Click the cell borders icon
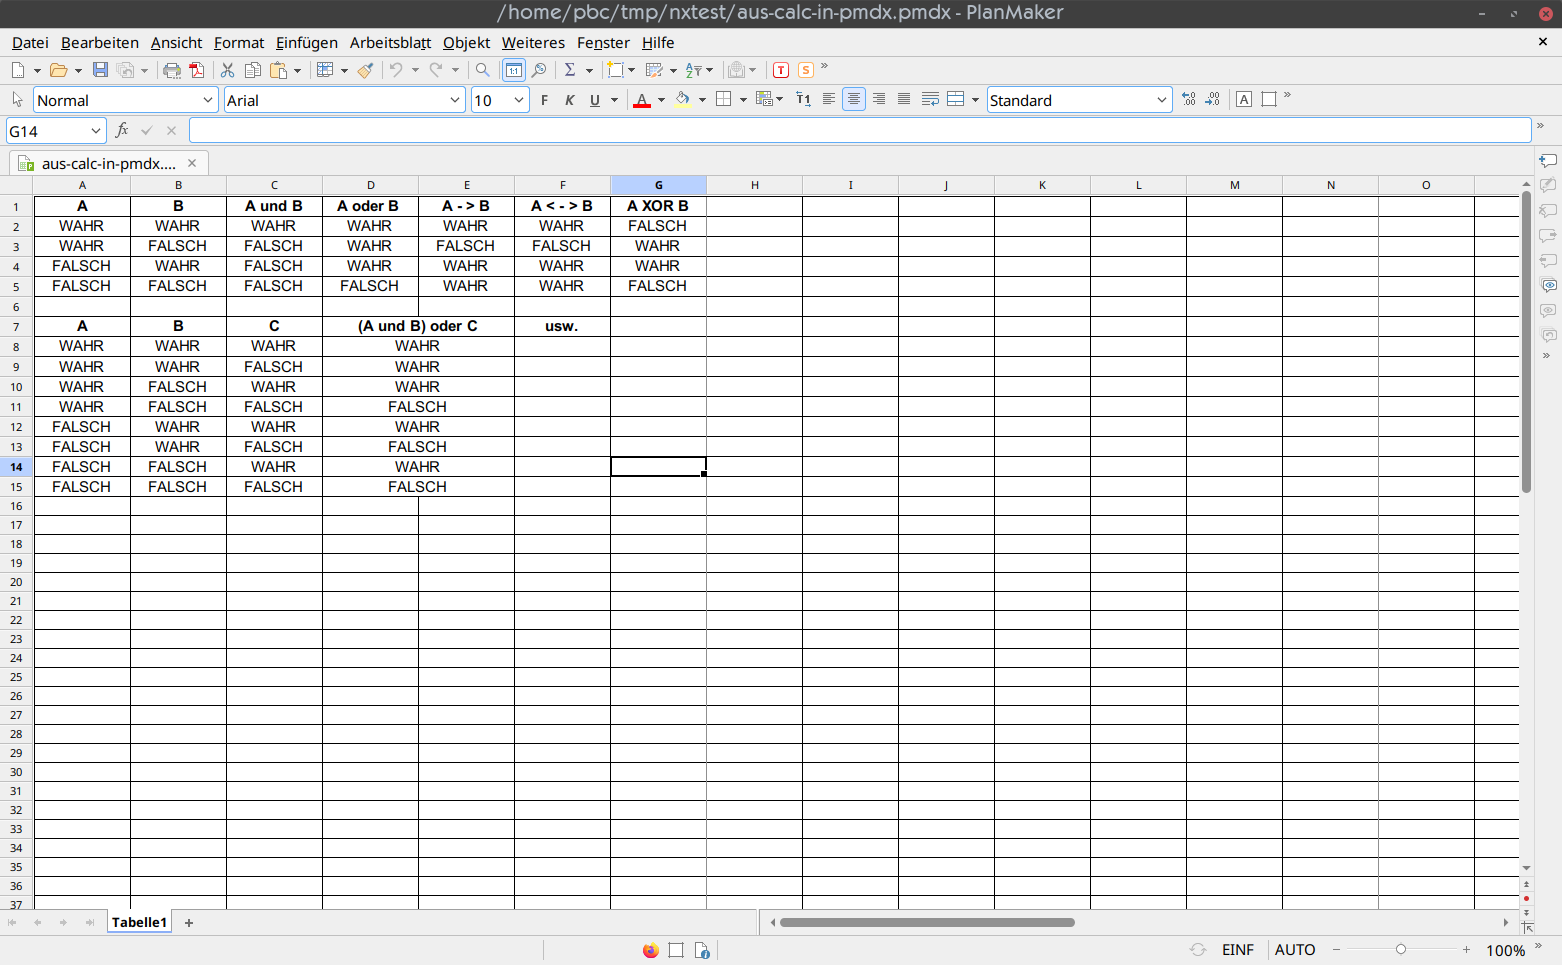The width and height of the screenshot is (1562, 965). click(x=724, y=100)
